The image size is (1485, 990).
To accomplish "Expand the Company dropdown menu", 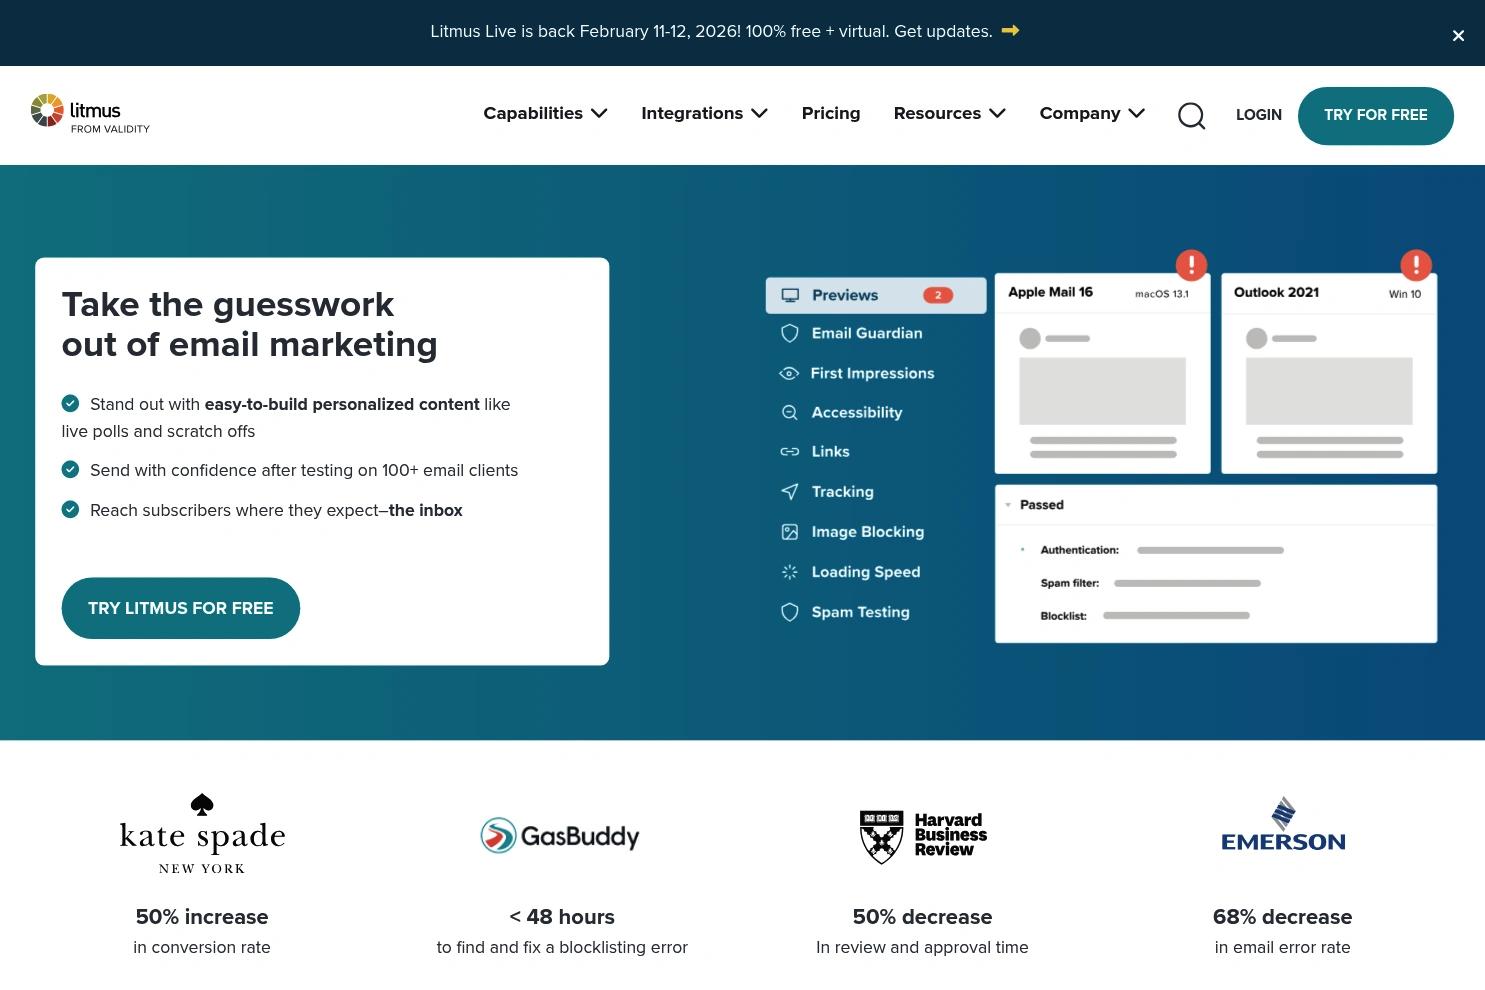I will tap(1092, 113).
